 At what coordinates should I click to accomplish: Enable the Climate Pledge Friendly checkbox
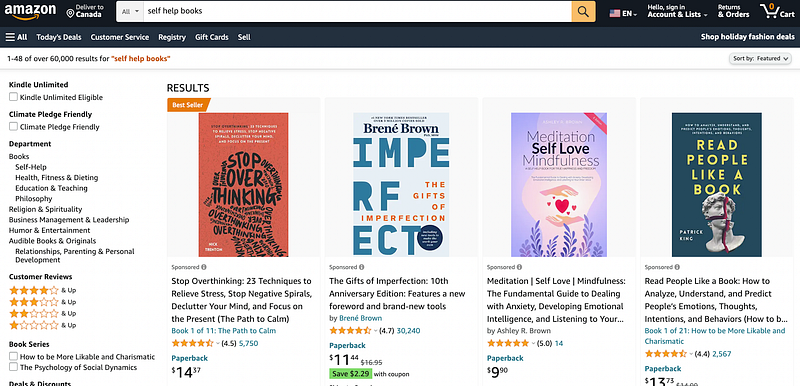tap(13, 126)
